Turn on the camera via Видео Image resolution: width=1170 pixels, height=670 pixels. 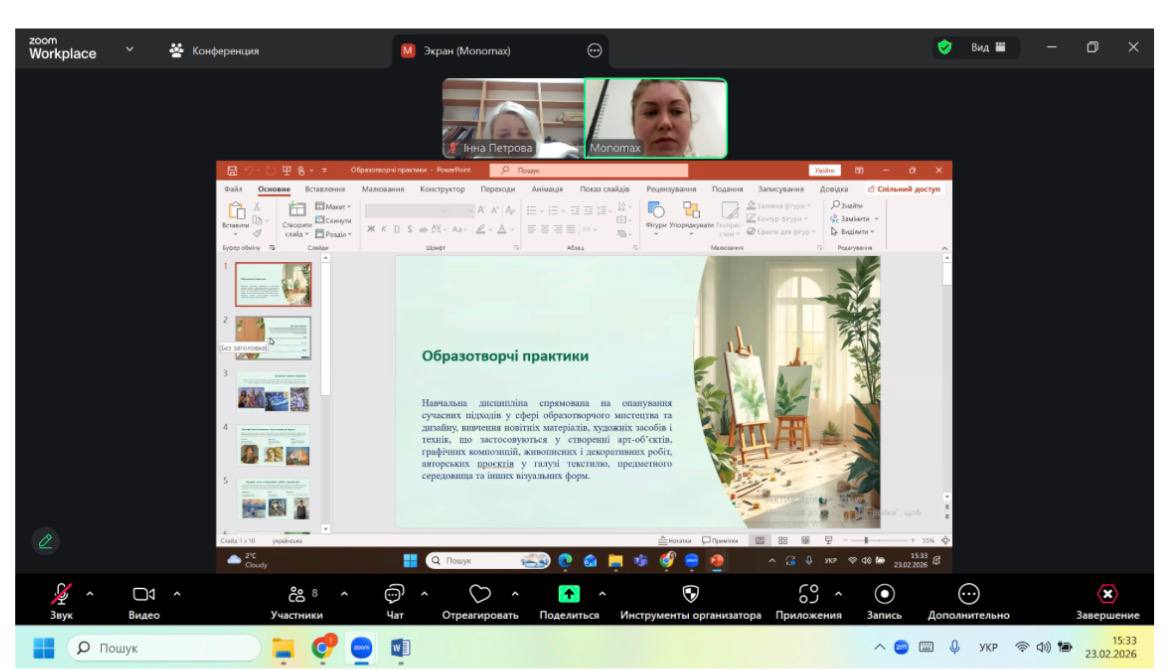[x=143, y=595]
